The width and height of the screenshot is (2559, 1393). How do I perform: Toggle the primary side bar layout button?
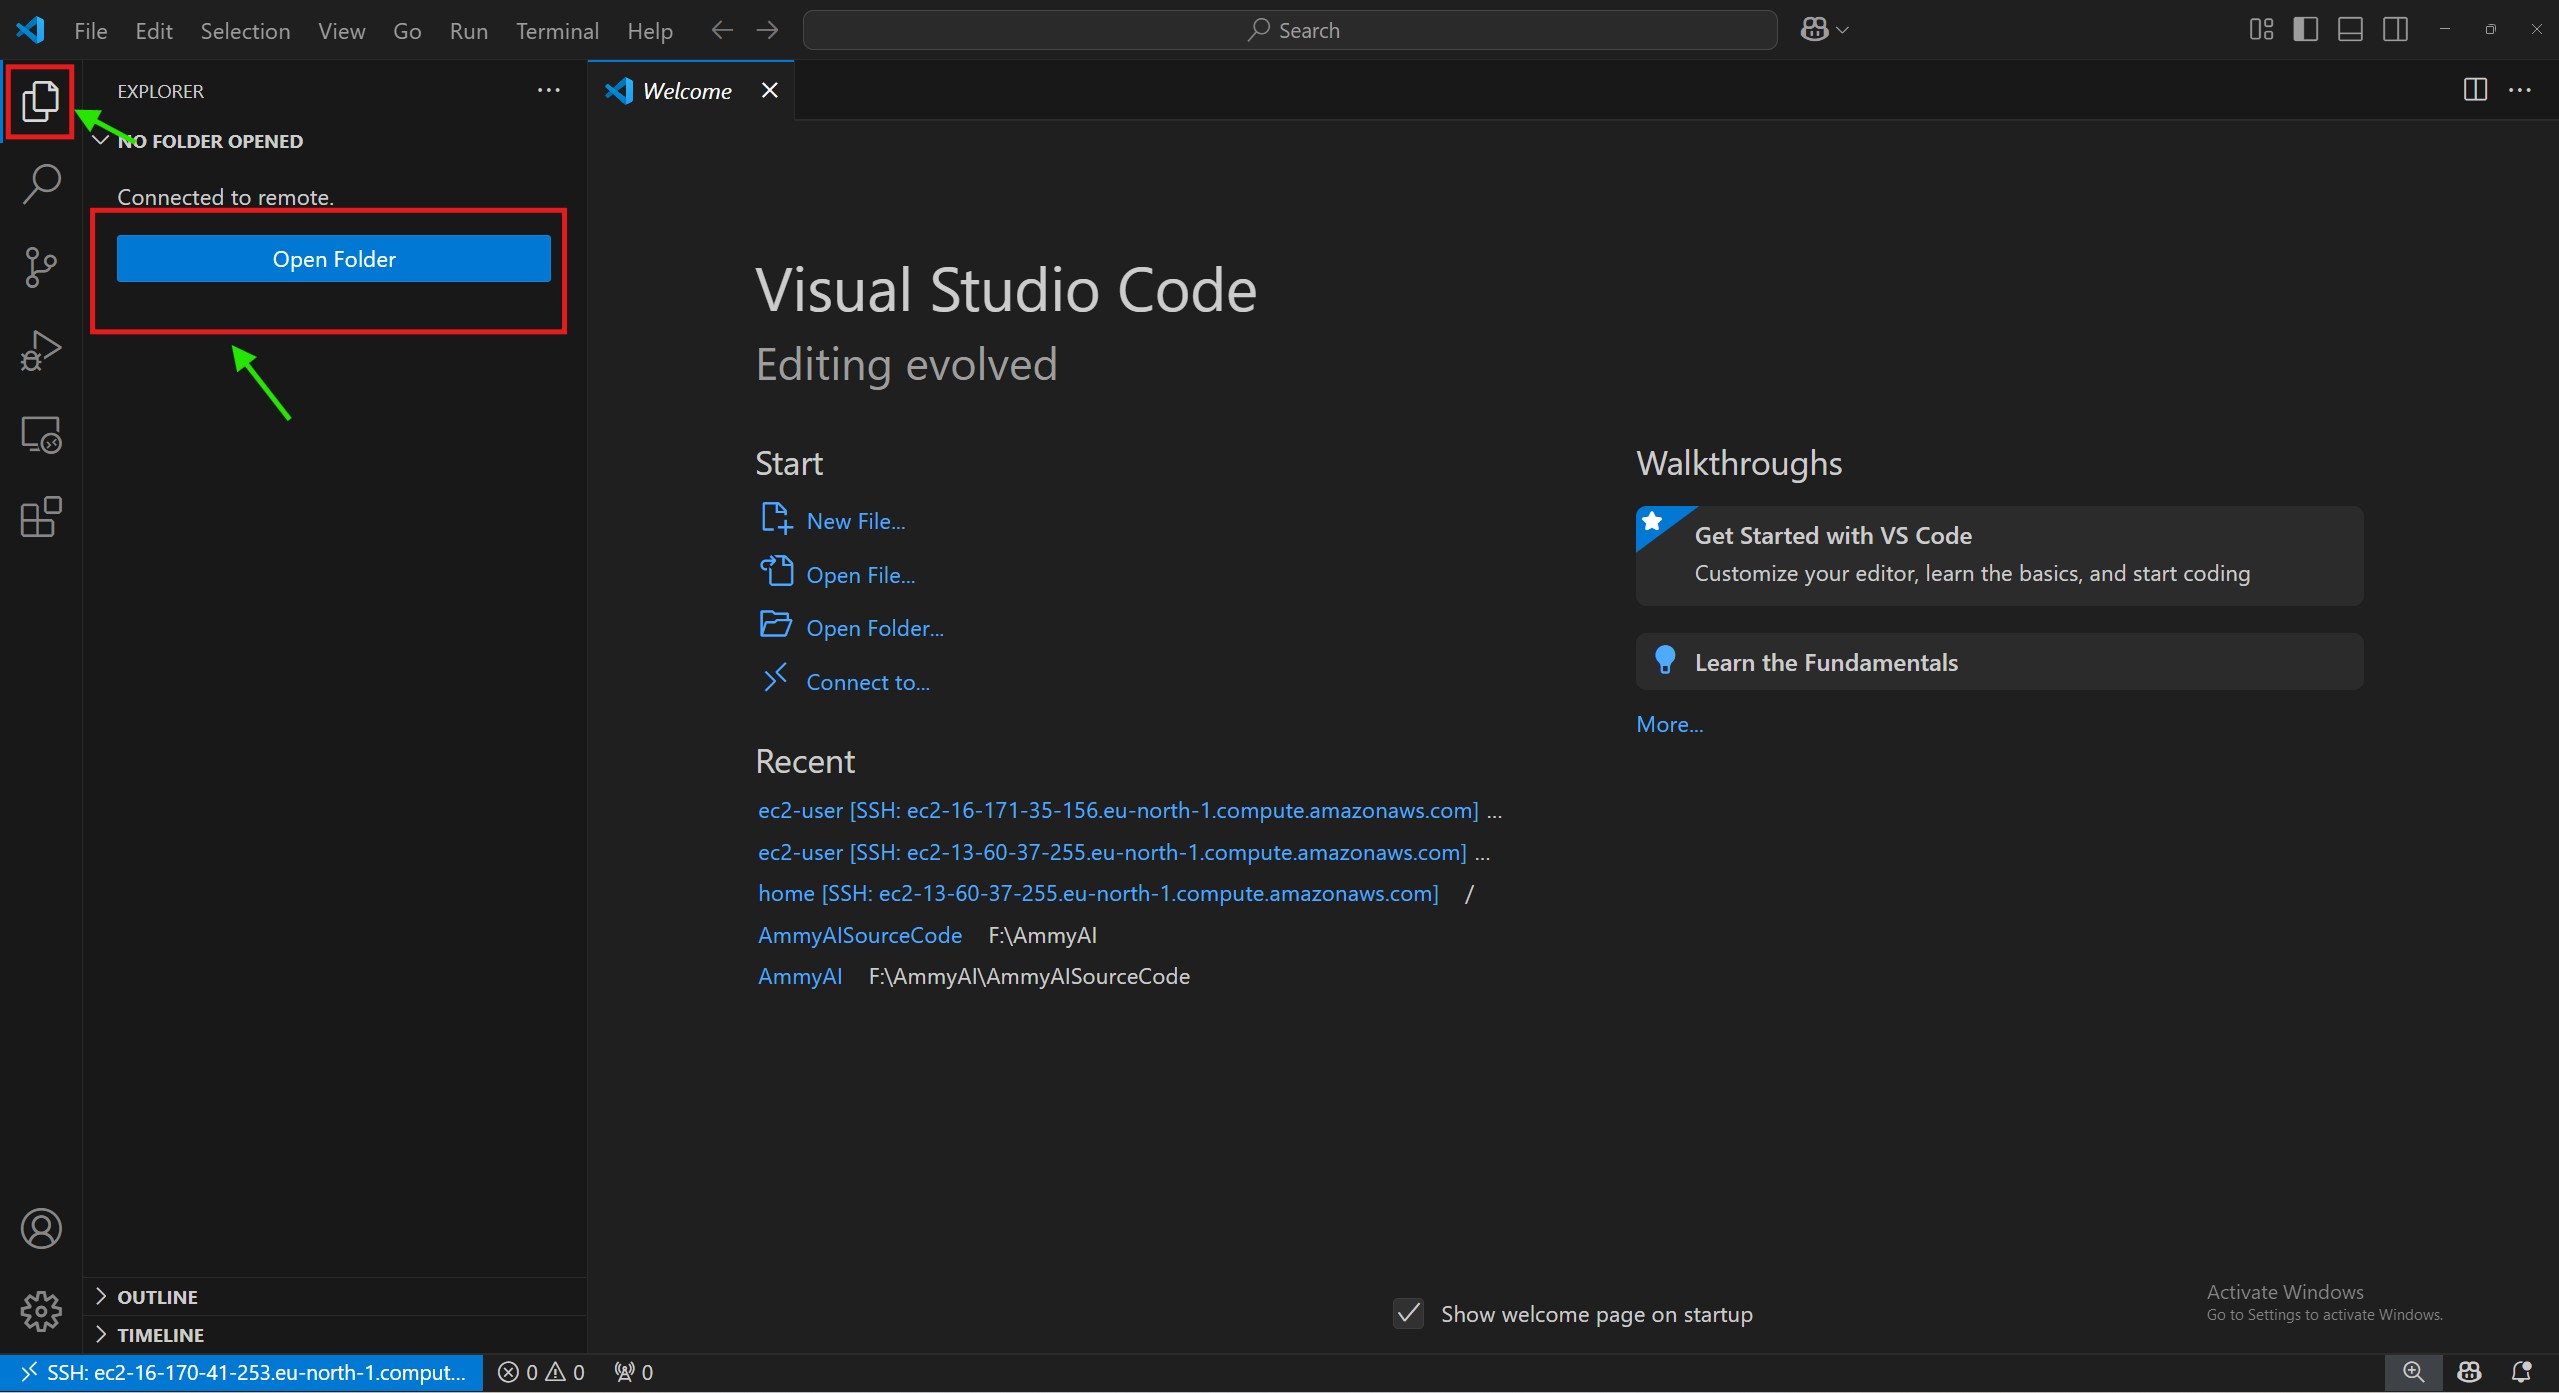point(2305,30)
